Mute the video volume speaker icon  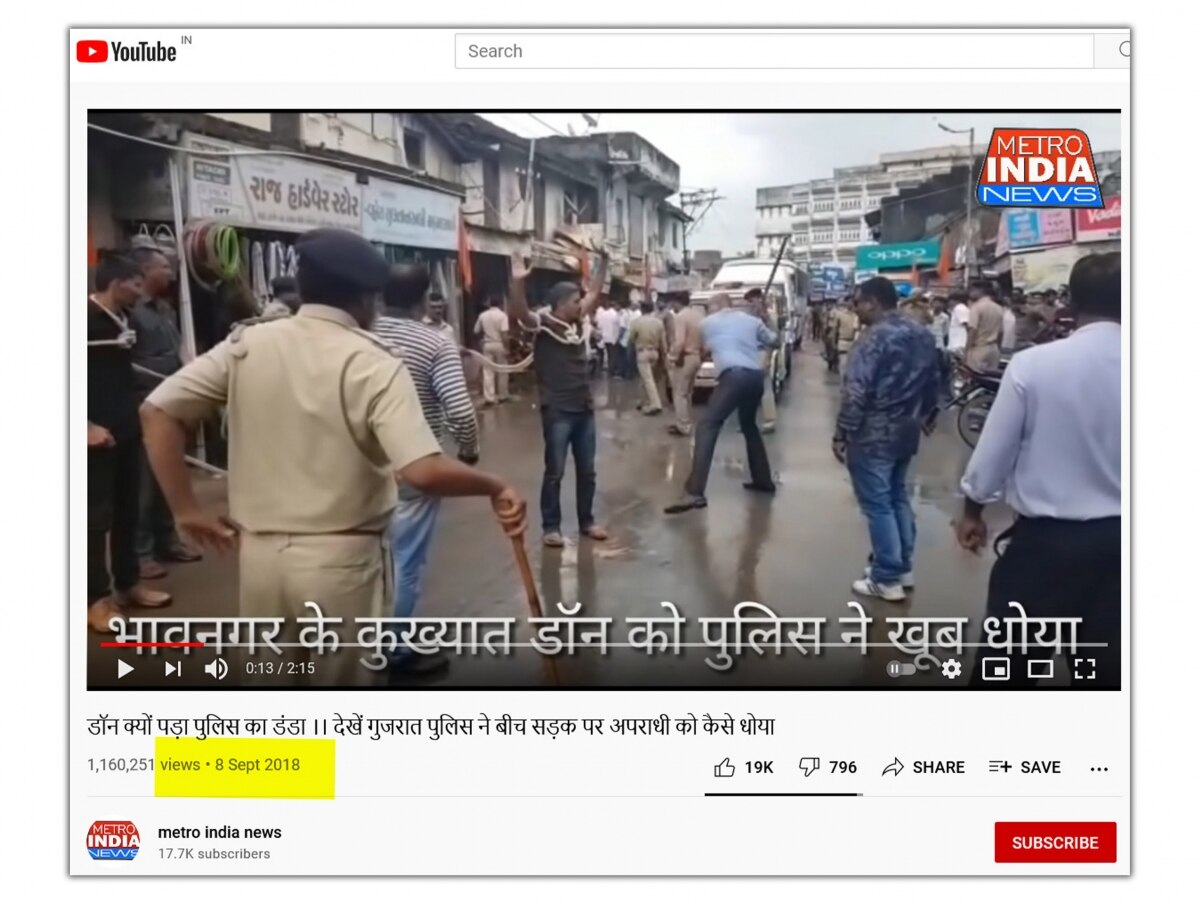pos(216,669)
